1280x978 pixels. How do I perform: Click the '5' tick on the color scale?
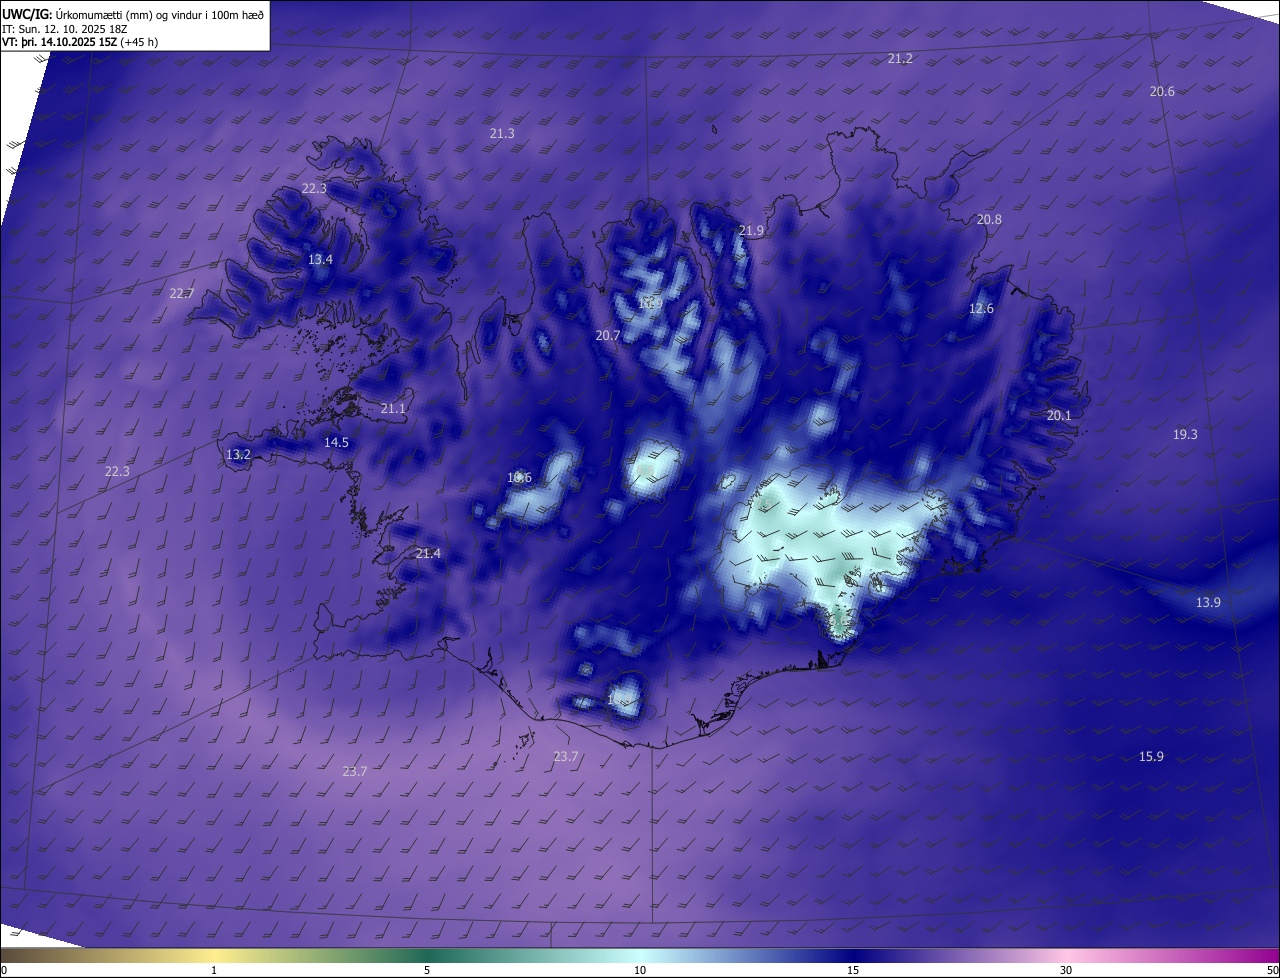click(427, 970)
